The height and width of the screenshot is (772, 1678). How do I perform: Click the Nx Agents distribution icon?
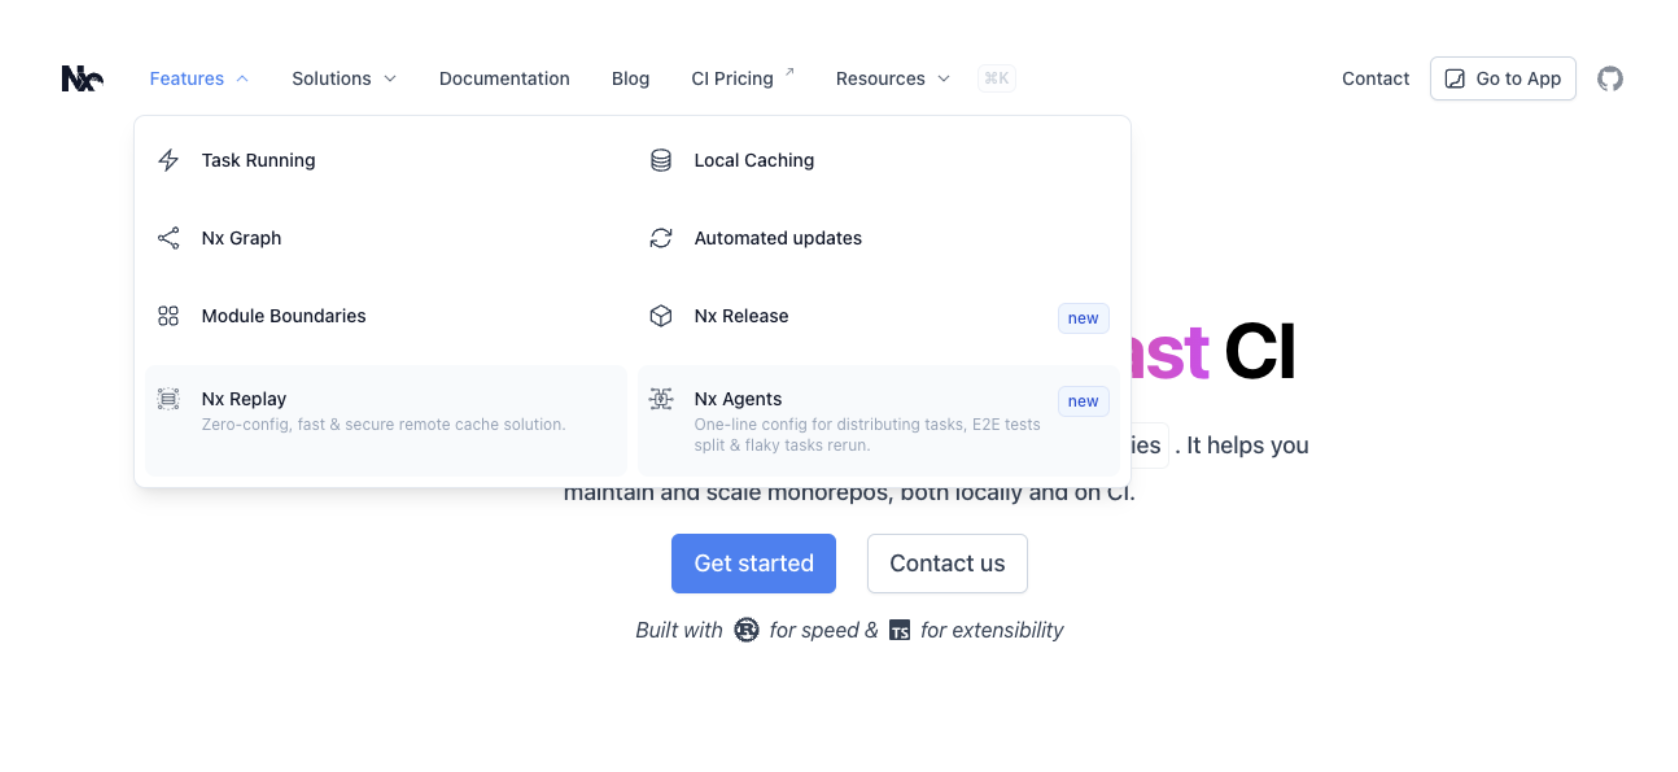tap(661, 399)
